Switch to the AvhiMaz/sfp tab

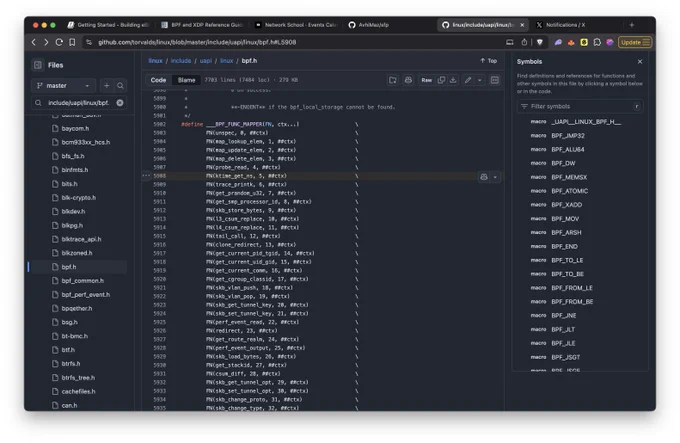(369, 25)
